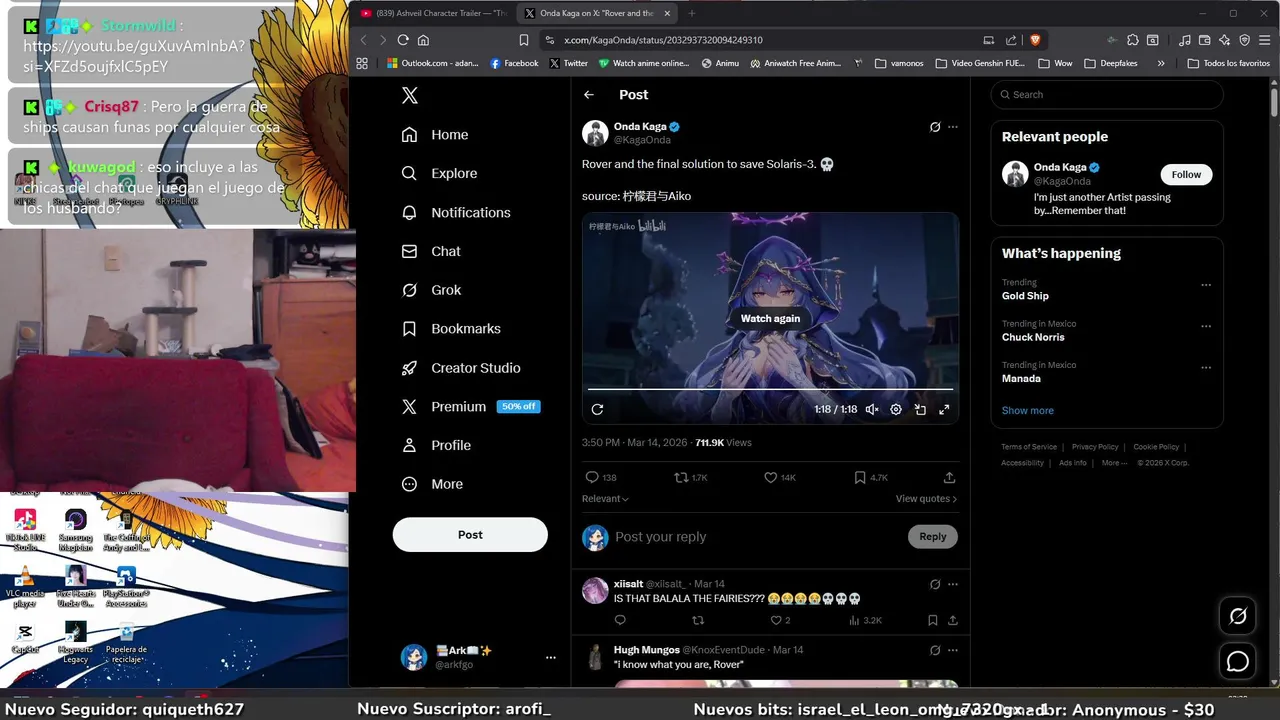Open the Explore page
This screenshot has height=720, width=1280.
(439, 173)
